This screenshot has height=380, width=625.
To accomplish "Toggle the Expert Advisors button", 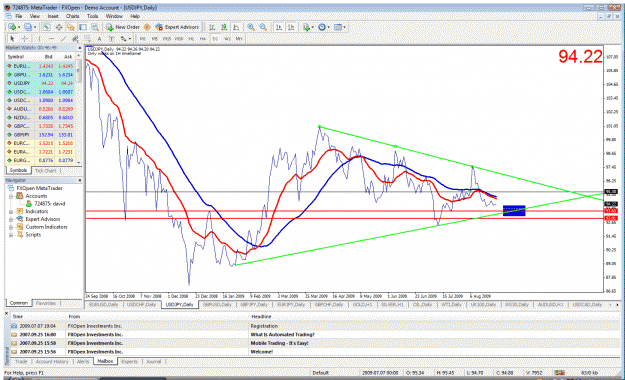I will click(x=177, y=27).
